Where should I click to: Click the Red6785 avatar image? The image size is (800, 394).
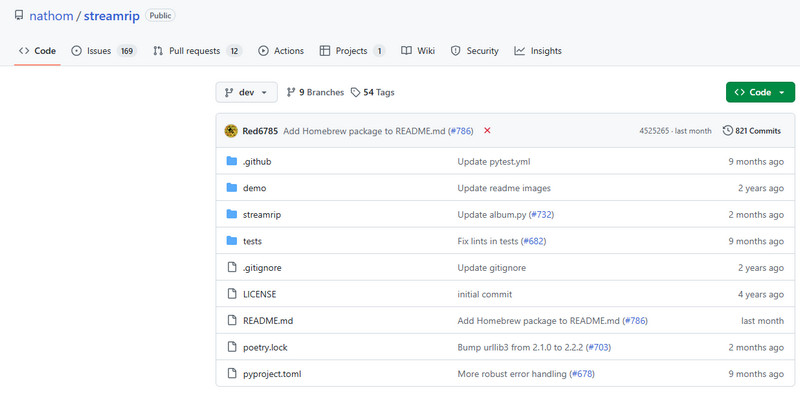pos(231,131)
